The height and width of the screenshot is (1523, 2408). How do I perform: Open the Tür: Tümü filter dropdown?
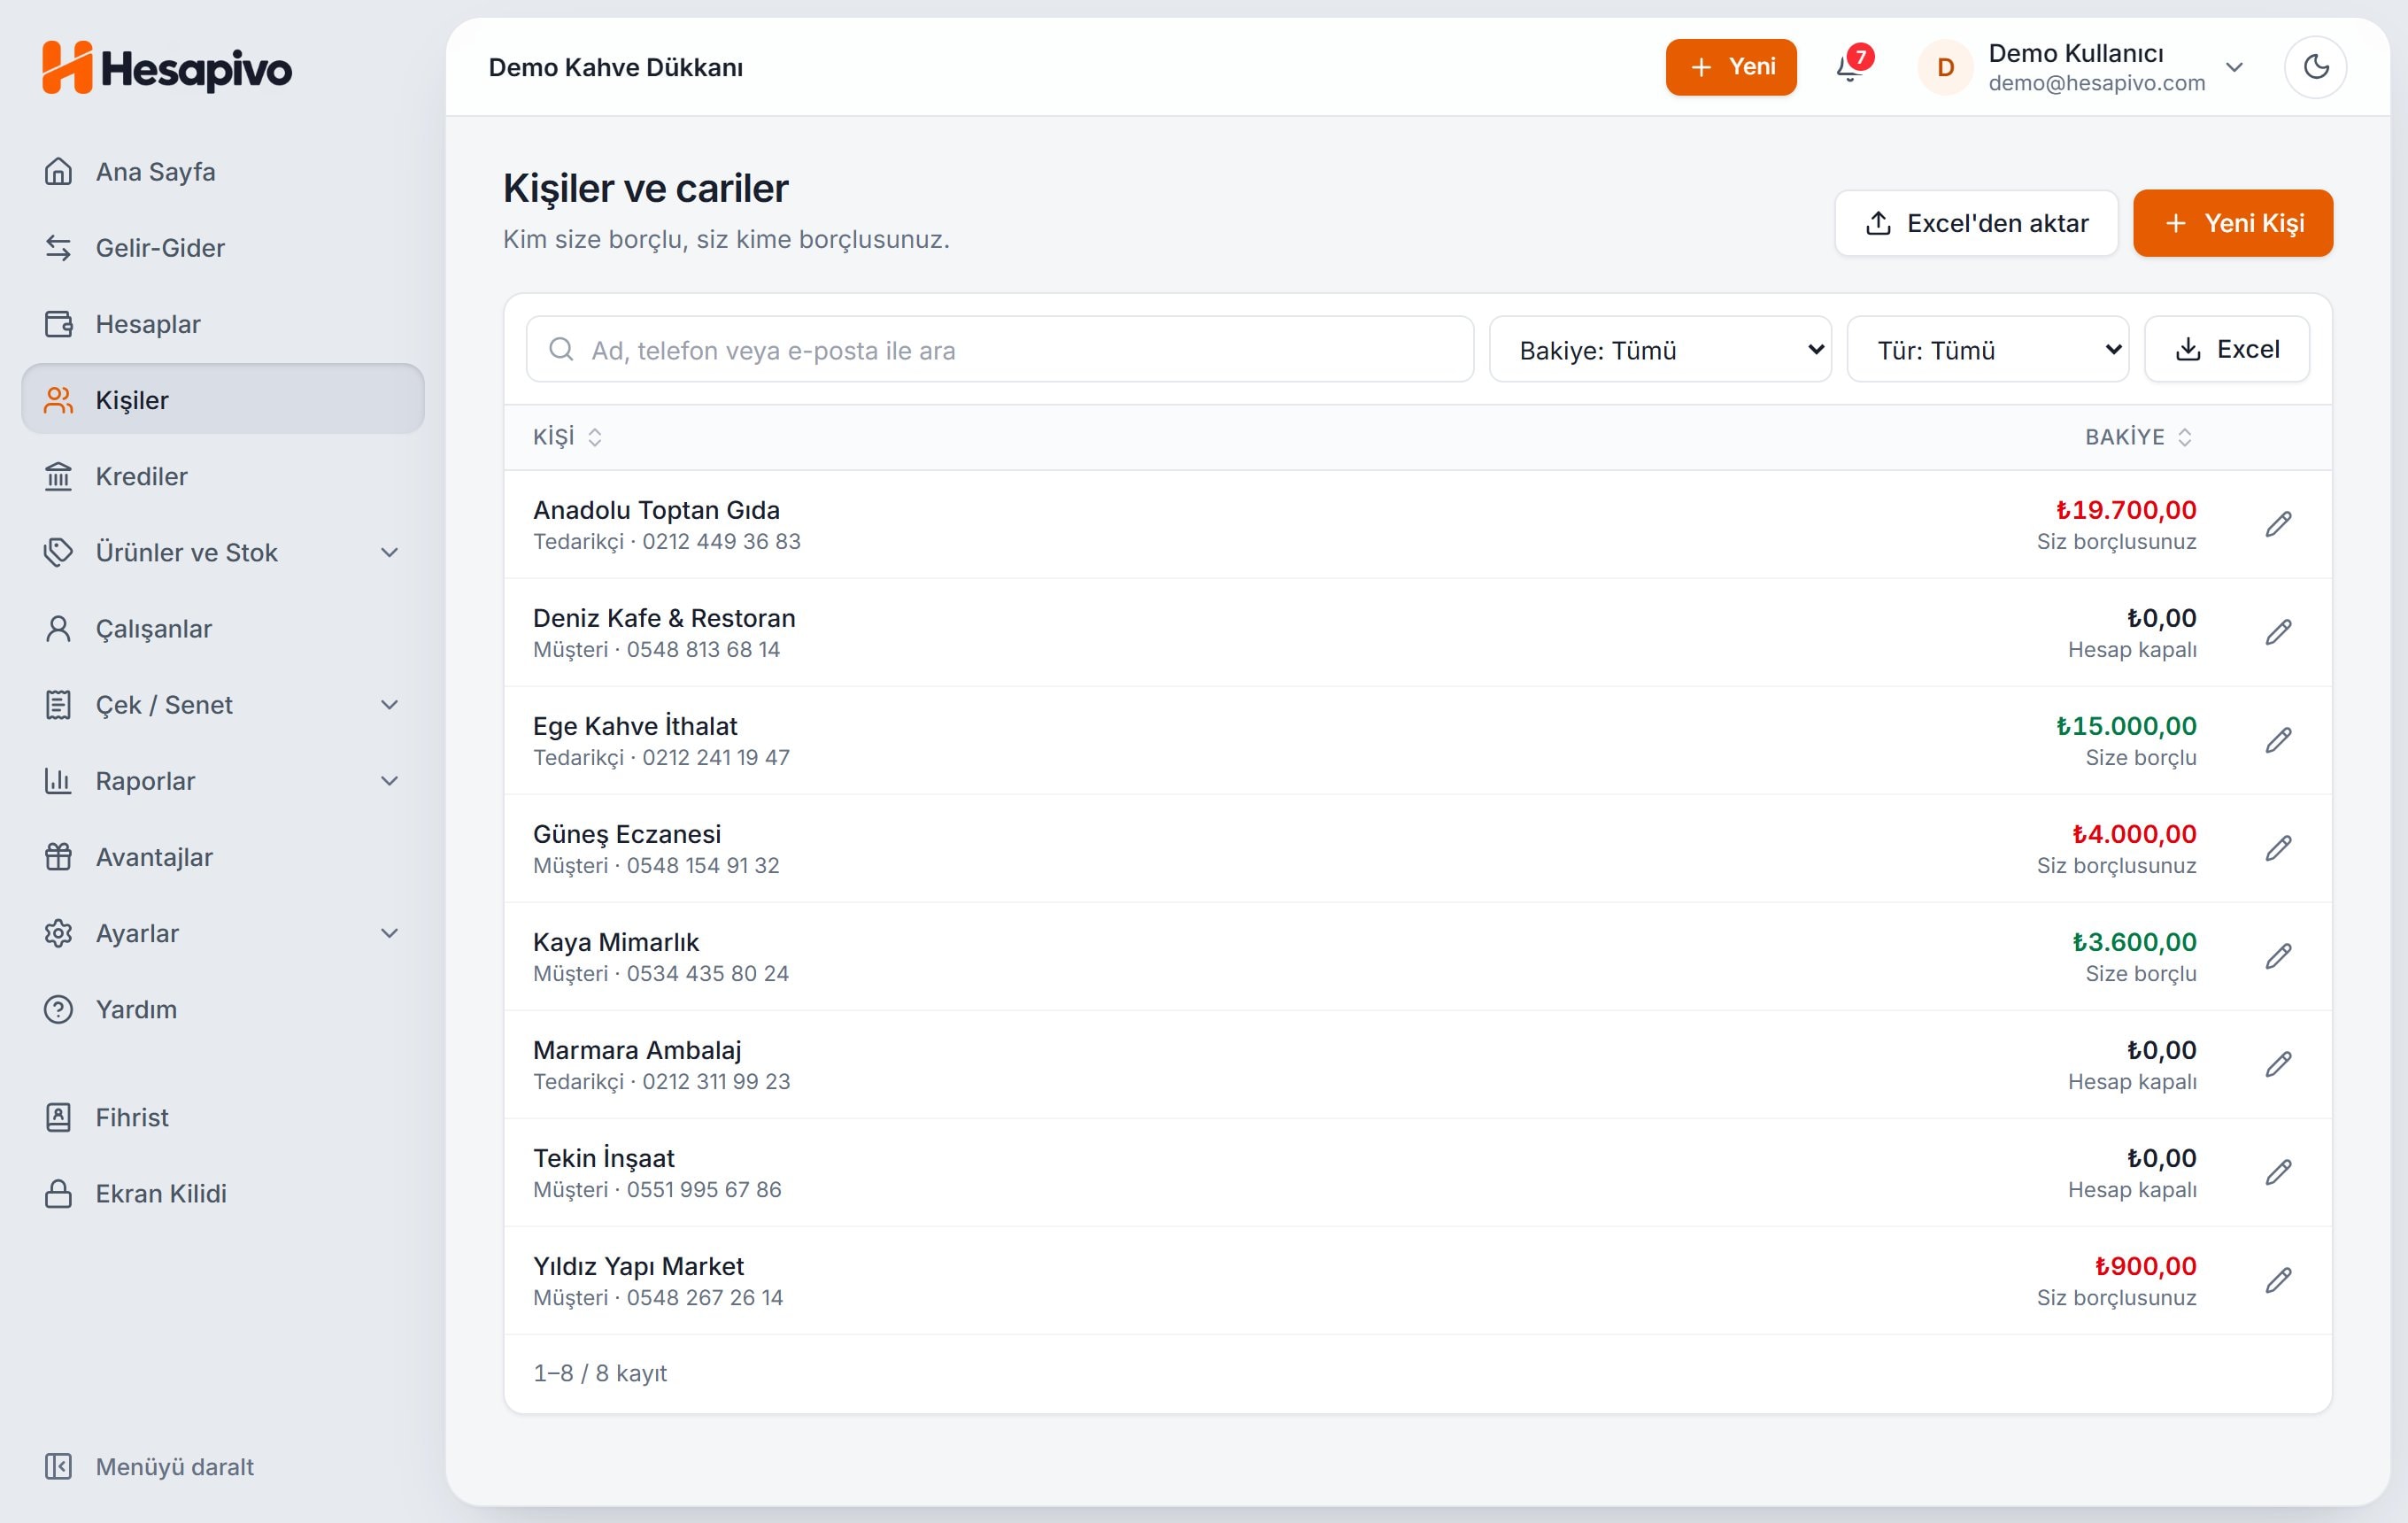pyautogui.click(x=1987, y=349)
